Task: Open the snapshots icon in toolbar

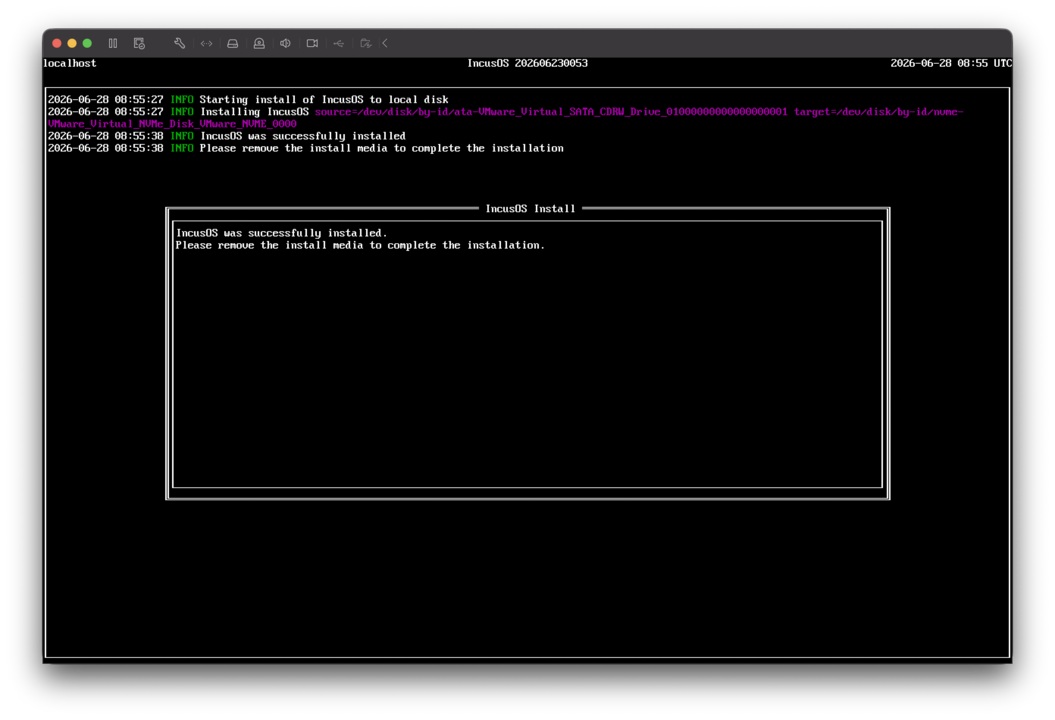Action: tap(139, 43)
